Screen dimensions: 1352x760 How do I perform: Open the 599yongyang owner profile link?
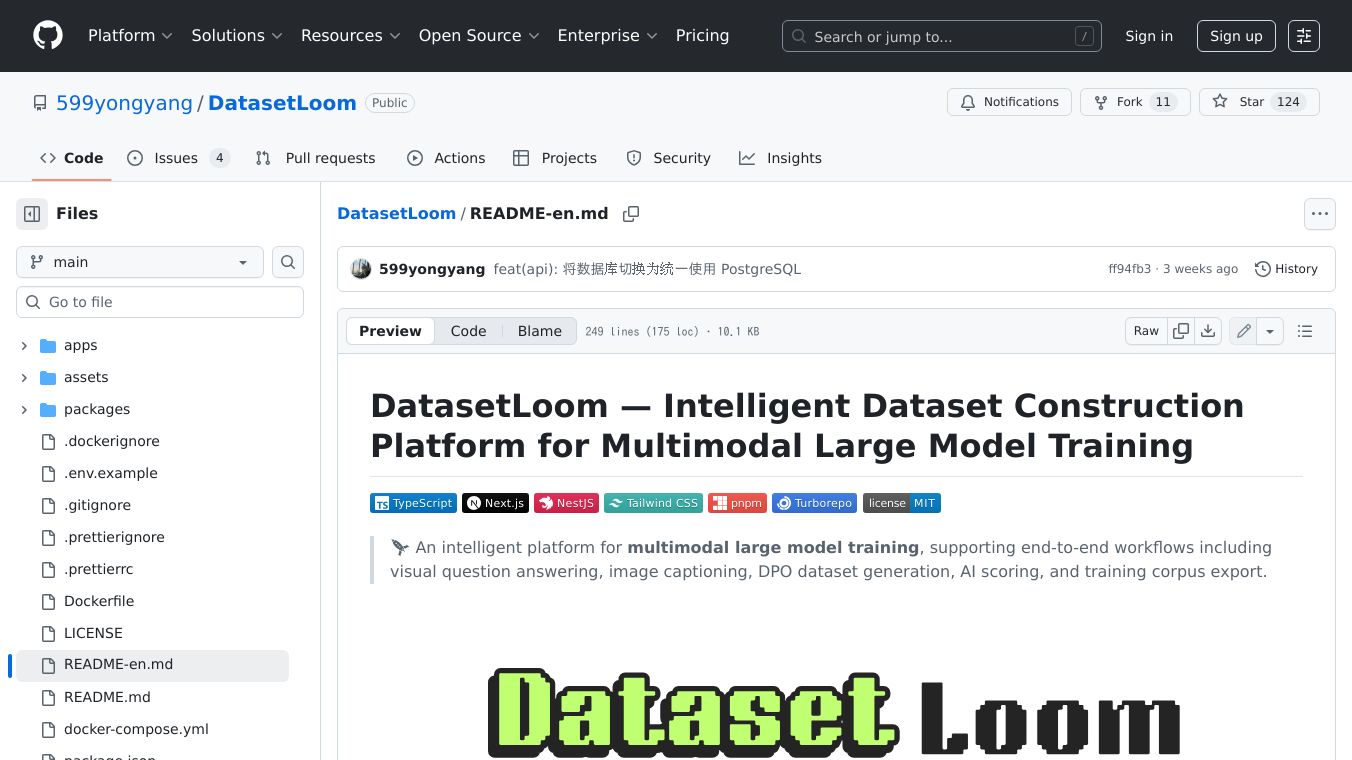[125, 103]
